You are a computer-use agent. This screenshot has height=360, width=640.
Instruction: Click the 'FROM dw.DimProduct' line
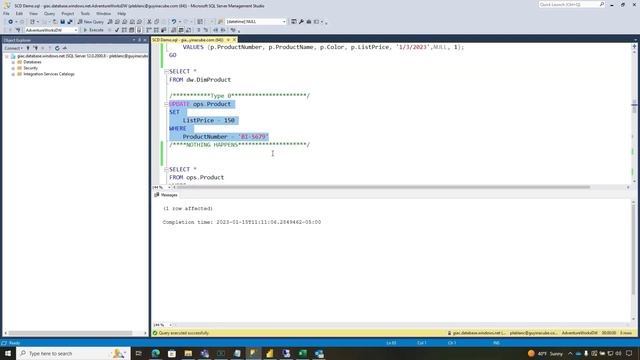(x=200, y=80)
